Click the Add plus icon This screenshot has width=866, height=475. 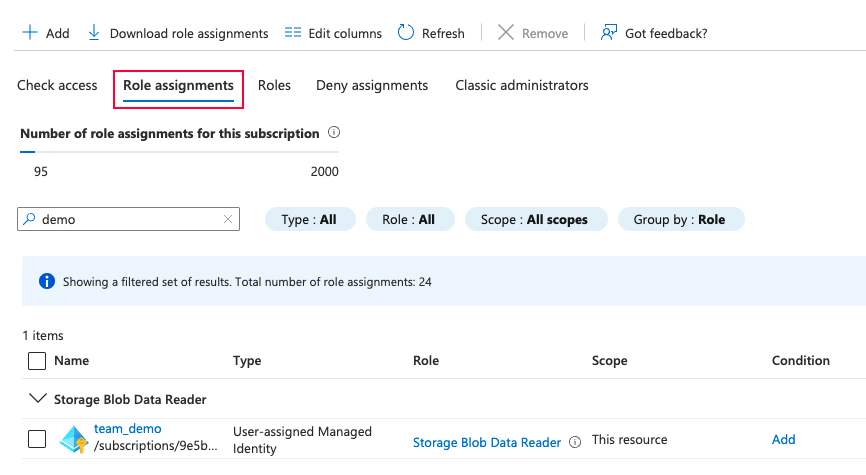point(30,33)
